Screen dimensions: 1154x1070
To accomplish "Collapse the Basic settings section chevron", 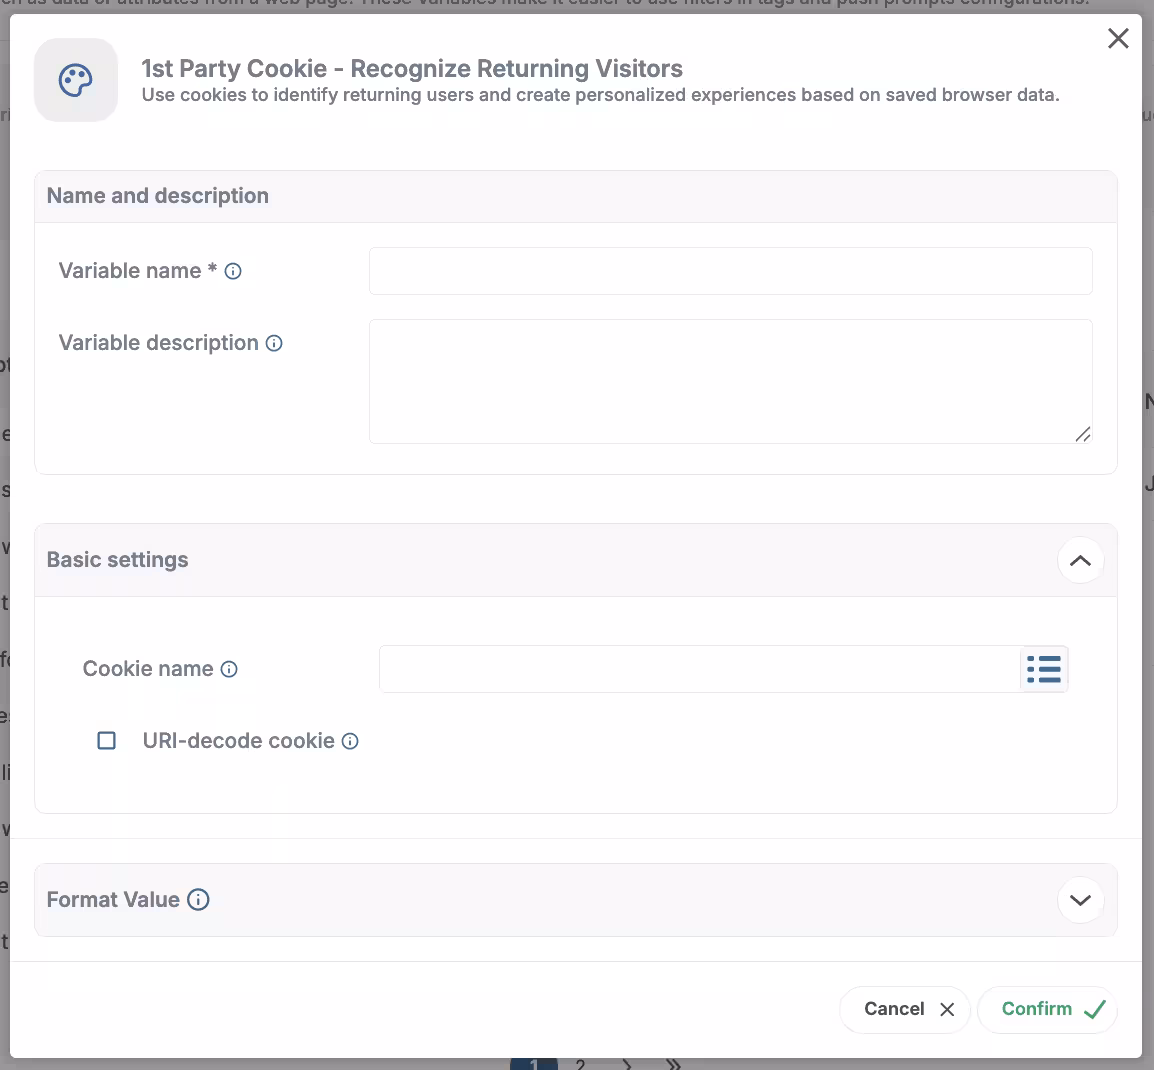I will click(1080, 560).
